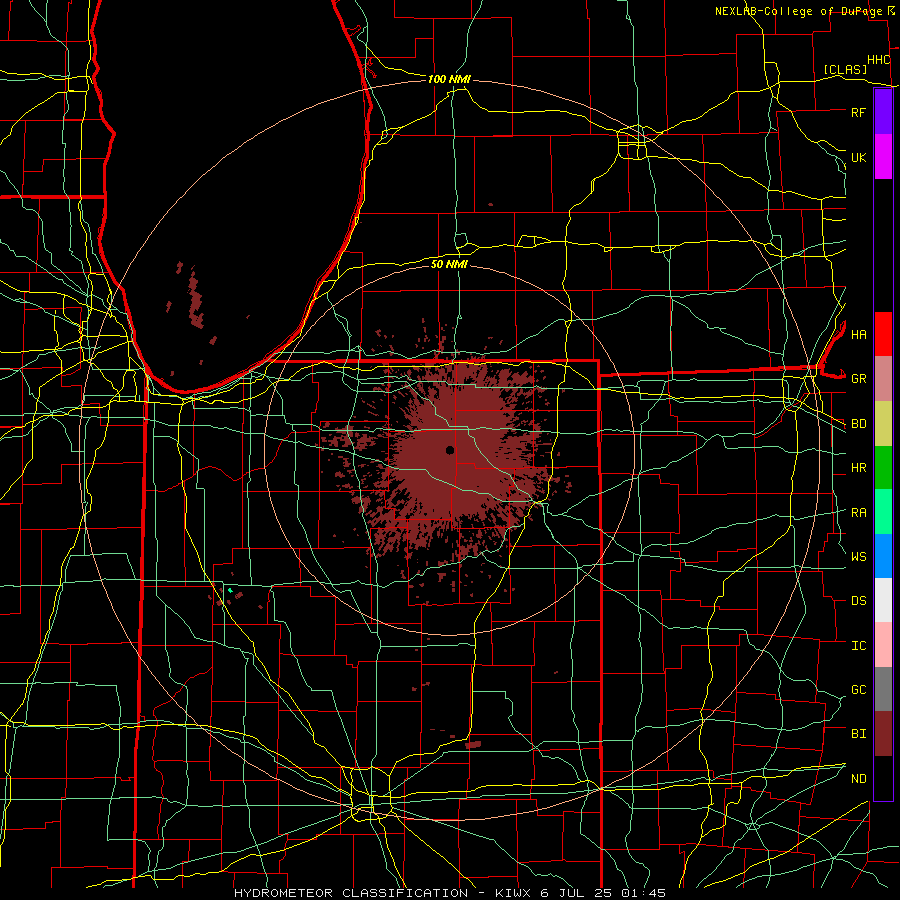Click the IC legend label
900x900 pixels.
click(x=859, y=646)
